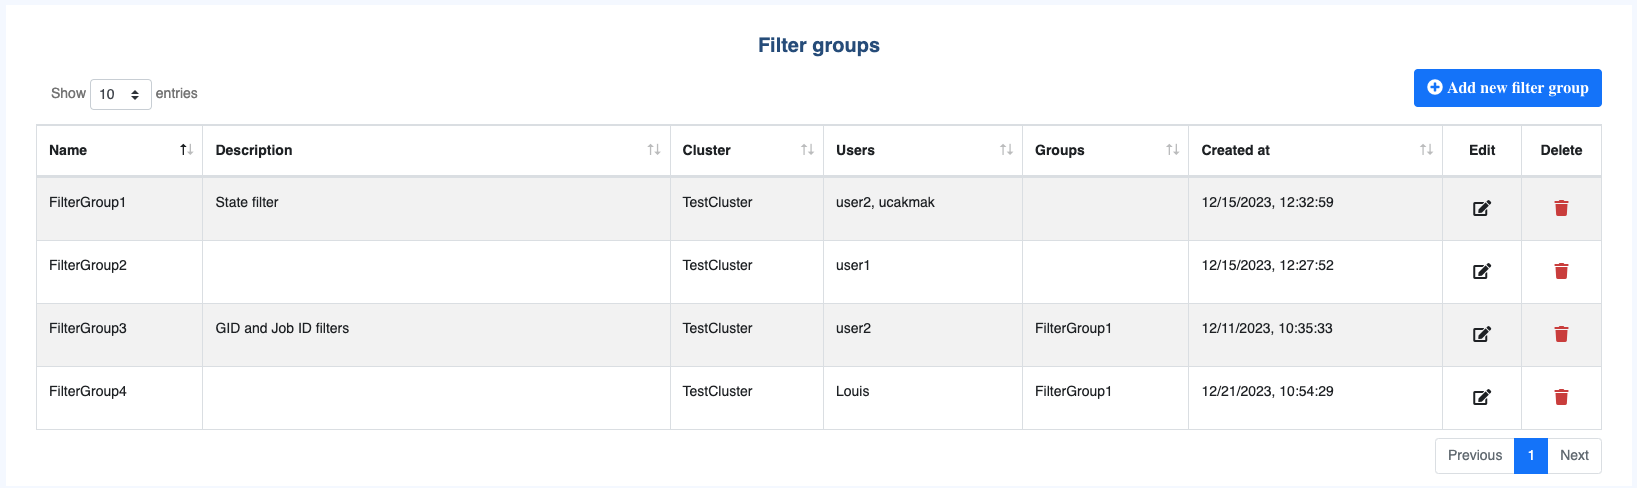Remove FilterGroup3 using trash icon
Viewport: 1637px width, 488px height.
point(1561,334)
